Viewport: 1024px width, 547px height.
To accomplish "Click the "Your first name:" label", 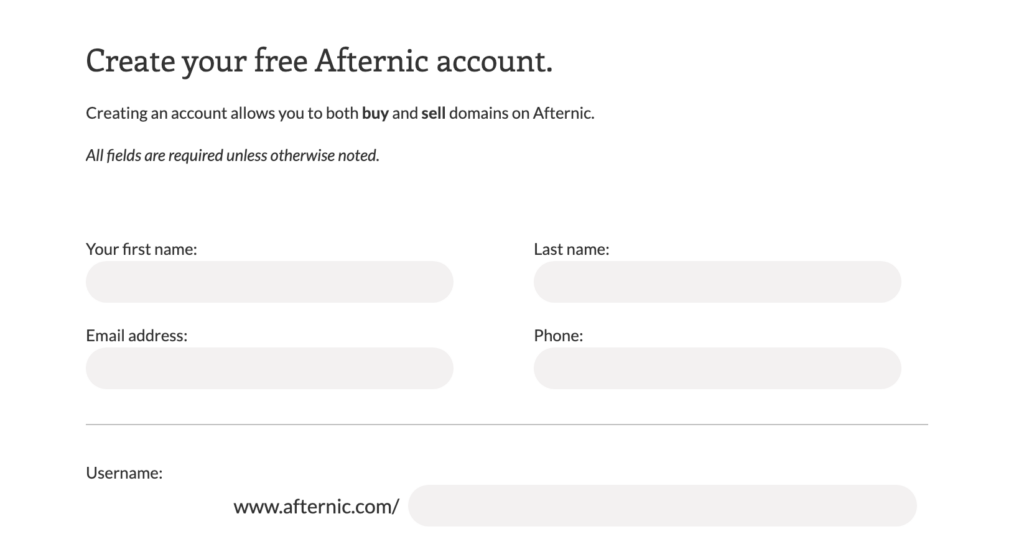I will coord(141,249).
